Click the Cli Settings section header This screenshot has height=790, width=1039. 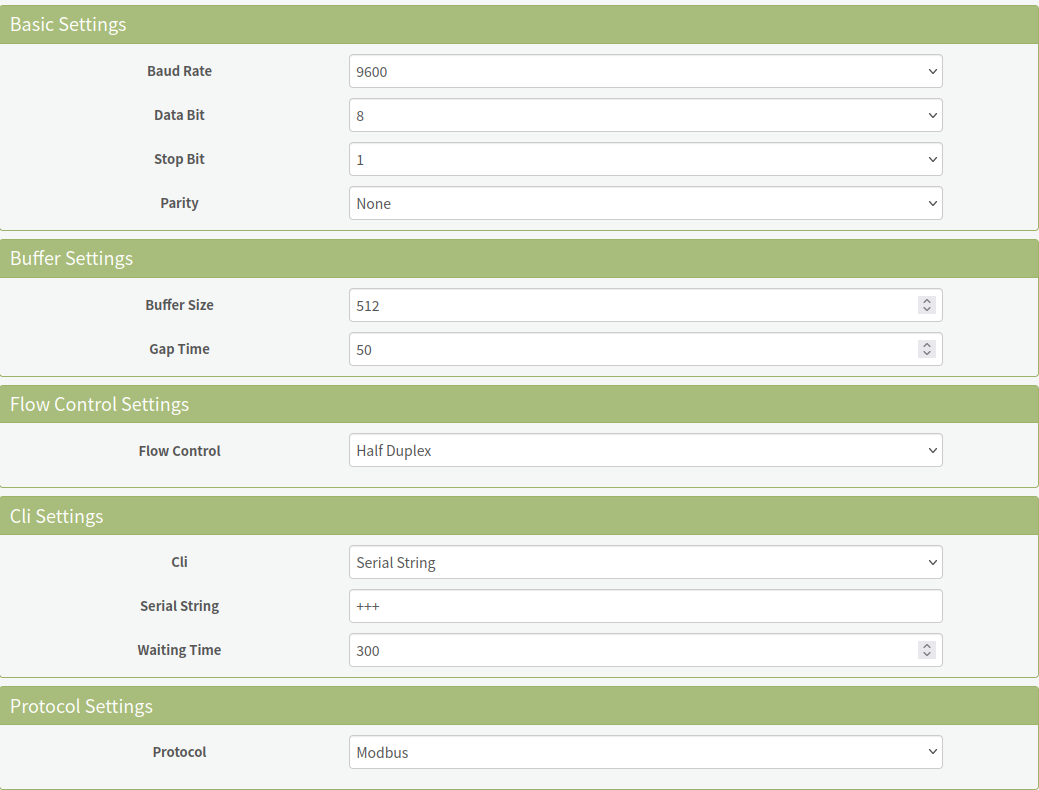point(519,516)
